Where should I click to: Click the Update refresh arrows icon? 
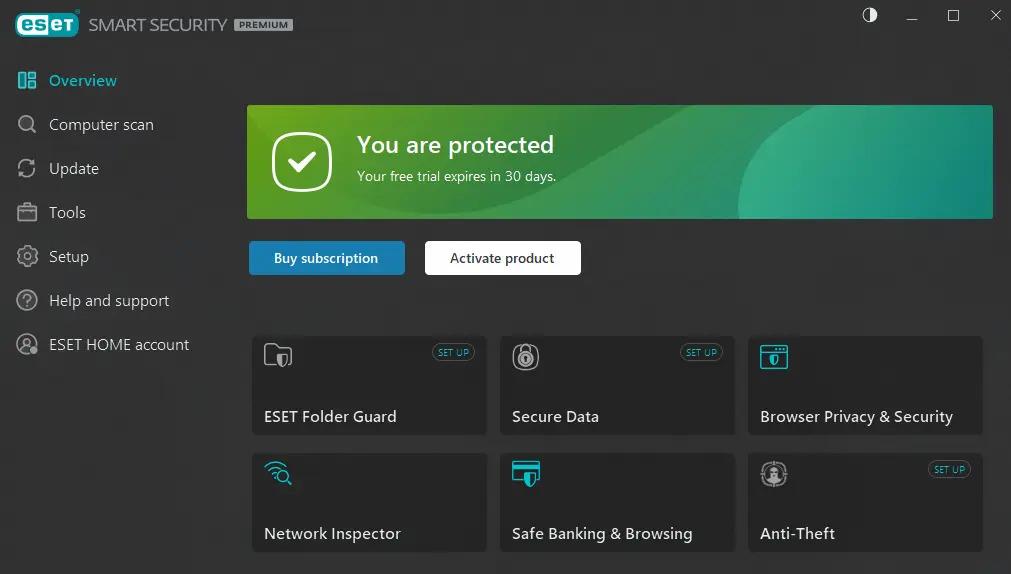pyautogui.click(x=27, y=168)
